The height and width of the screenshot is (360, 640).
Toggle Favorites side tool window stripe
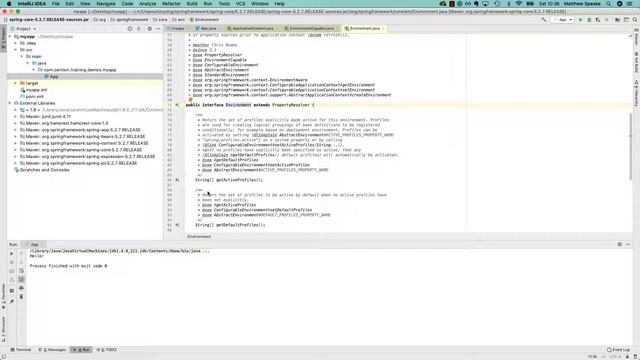3,296
